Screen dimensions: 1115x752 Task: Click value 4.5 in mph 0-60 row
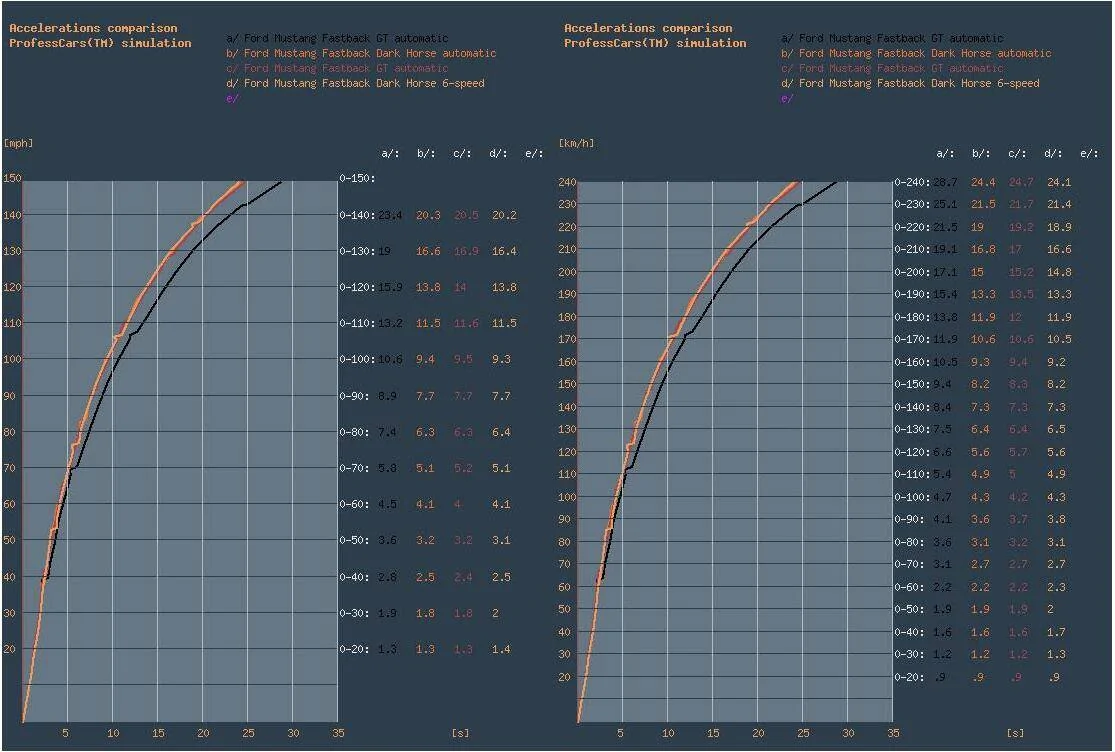(x=388, y=504)
